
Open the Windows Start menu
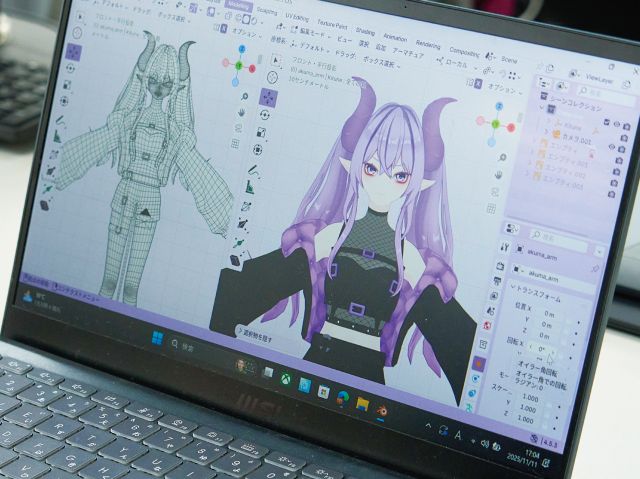(x=158, y=338)
